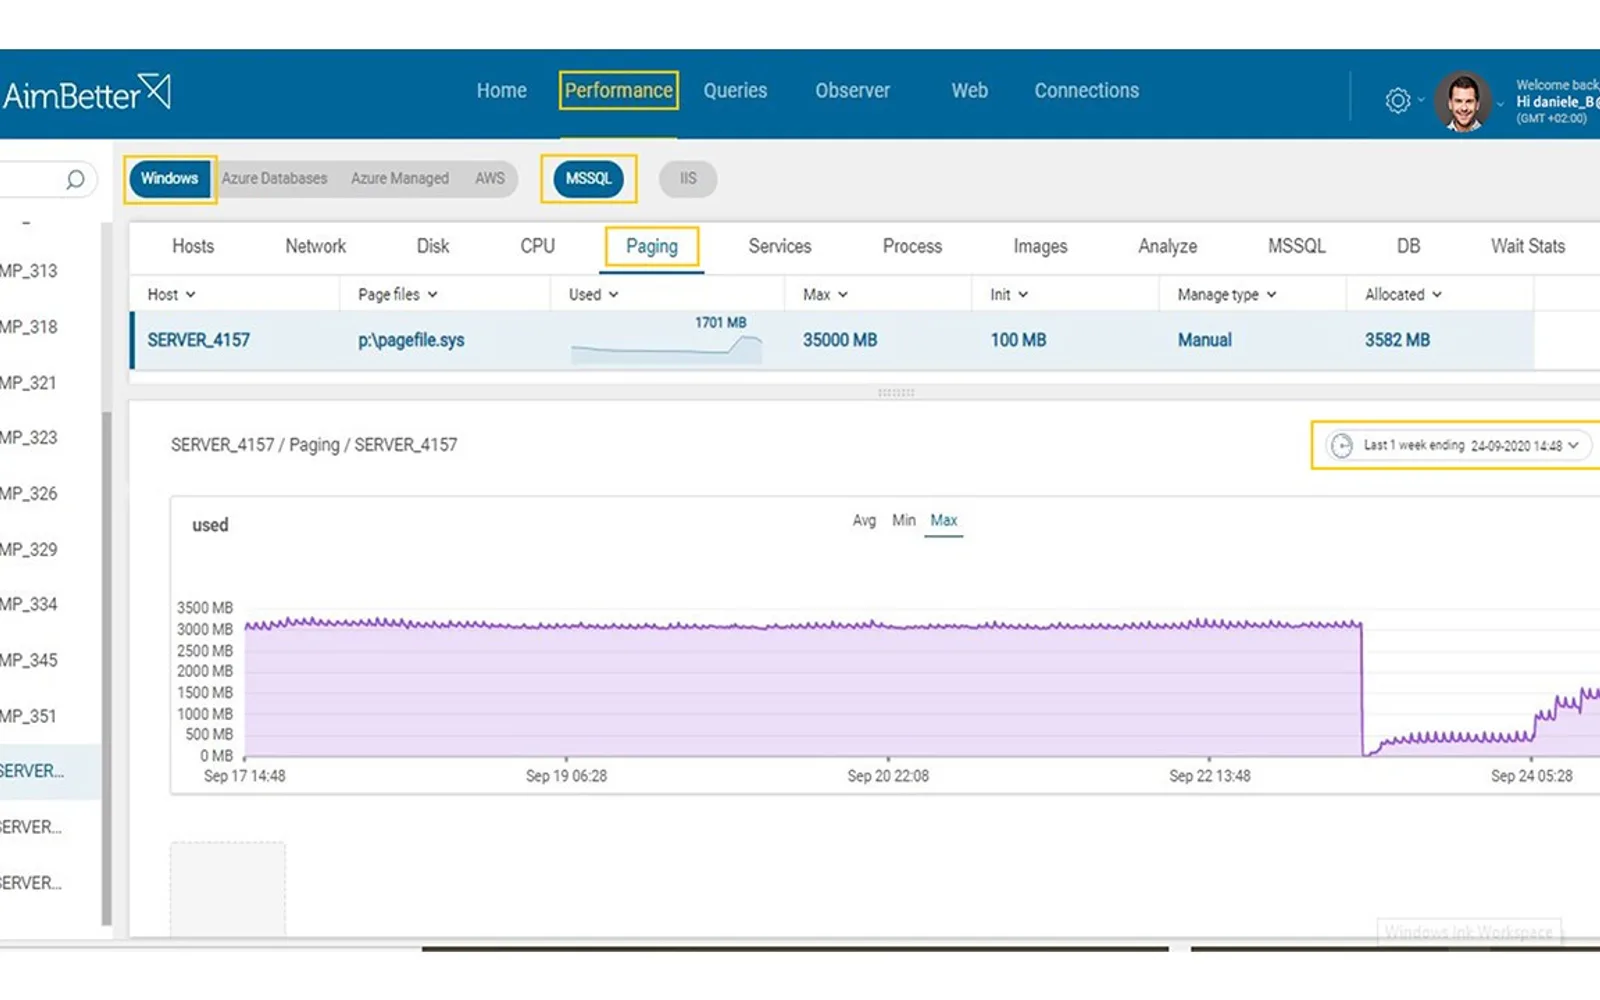Open Web in top navigation
This screenshot has height=1000, width=1600.
pyautogui.click(x=969, y=90)
